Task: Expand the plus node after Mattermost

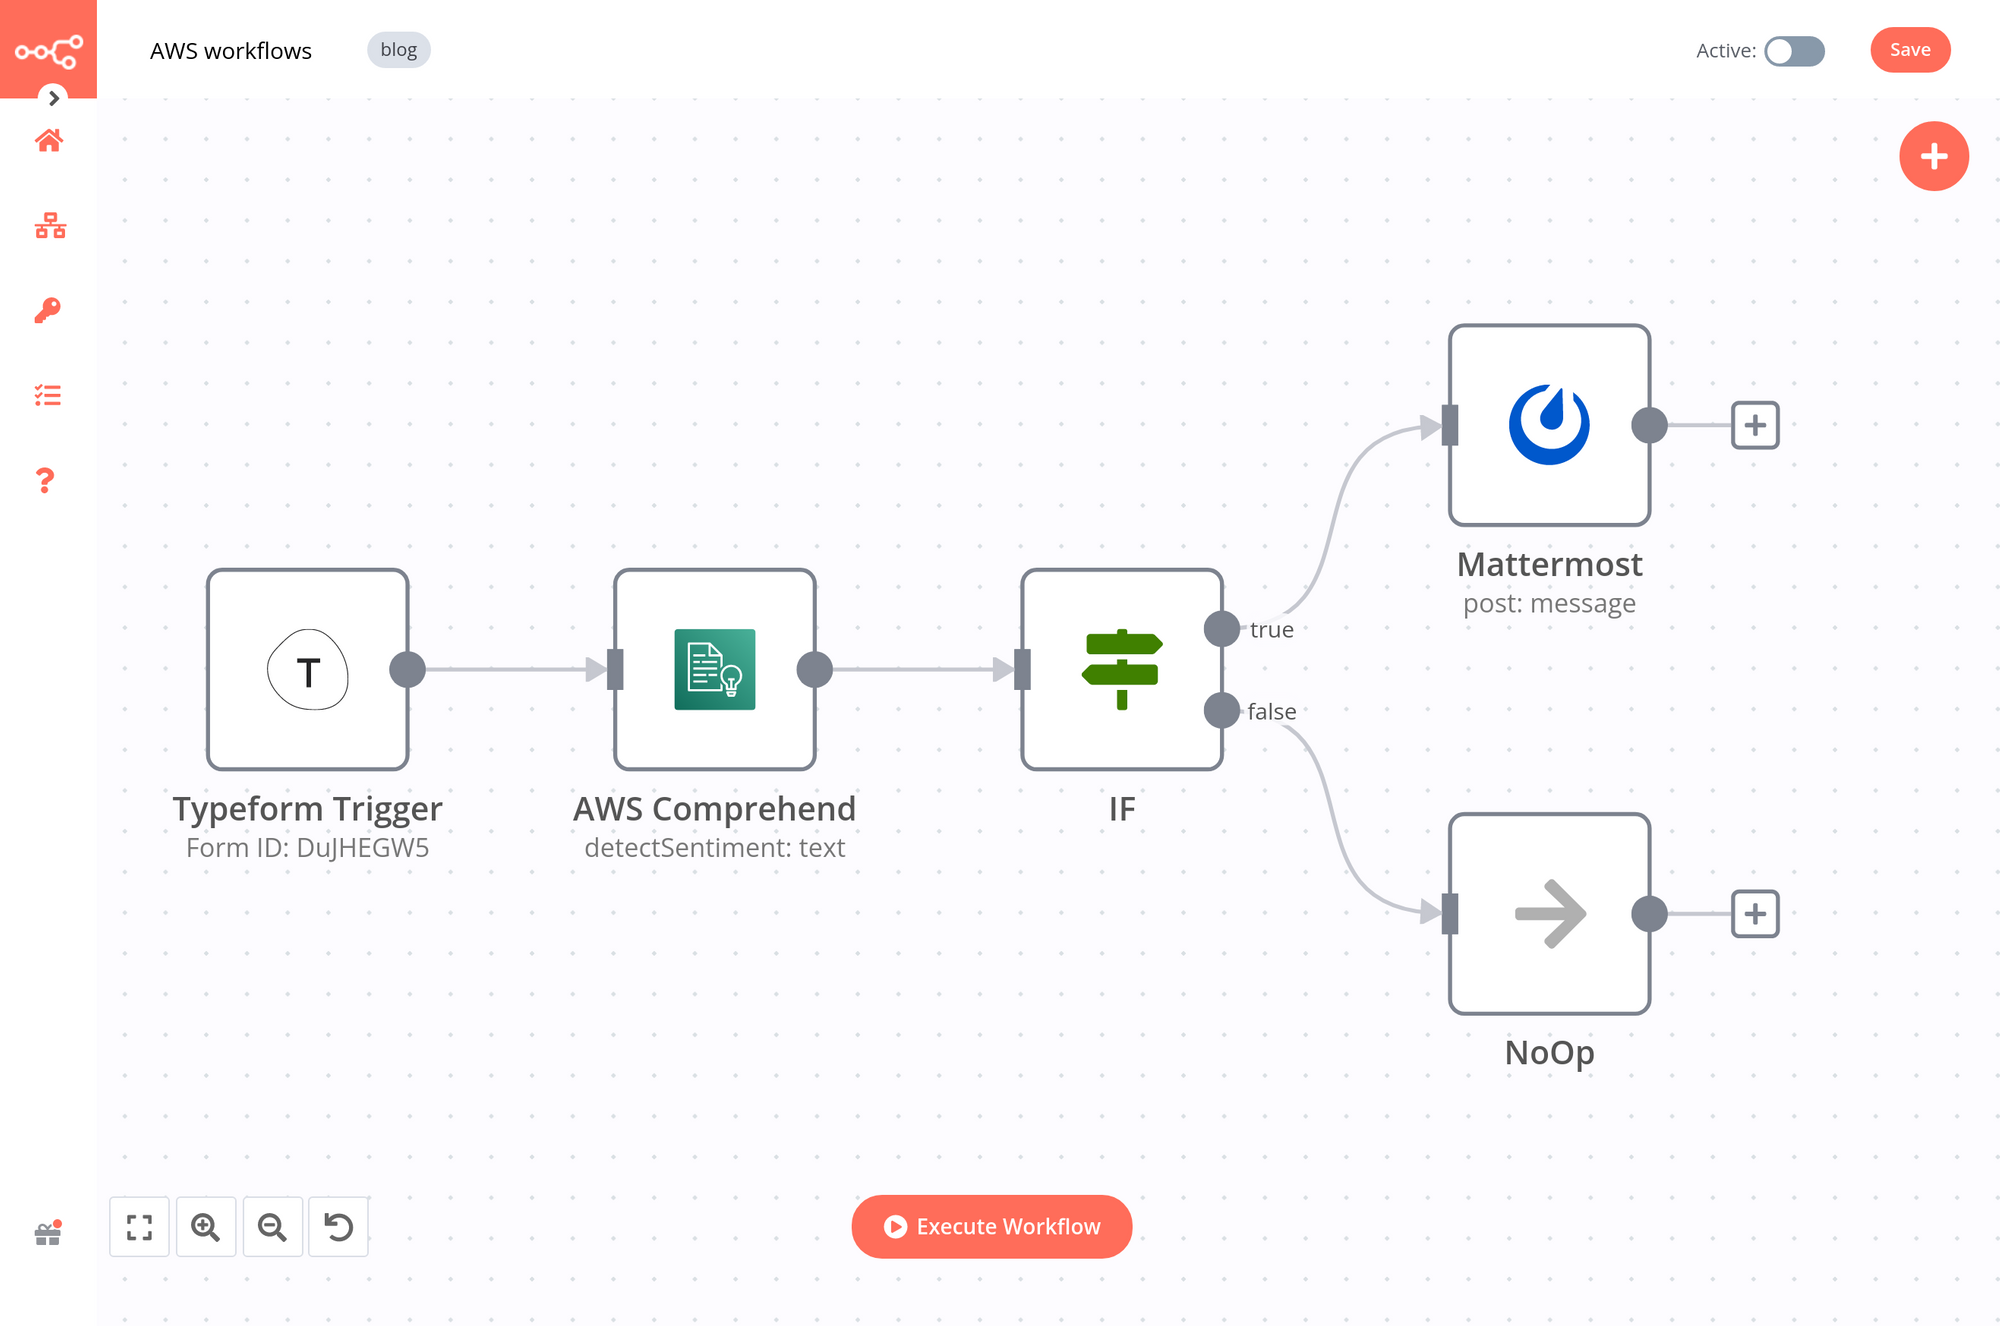Action: [x=1756, y=426]
